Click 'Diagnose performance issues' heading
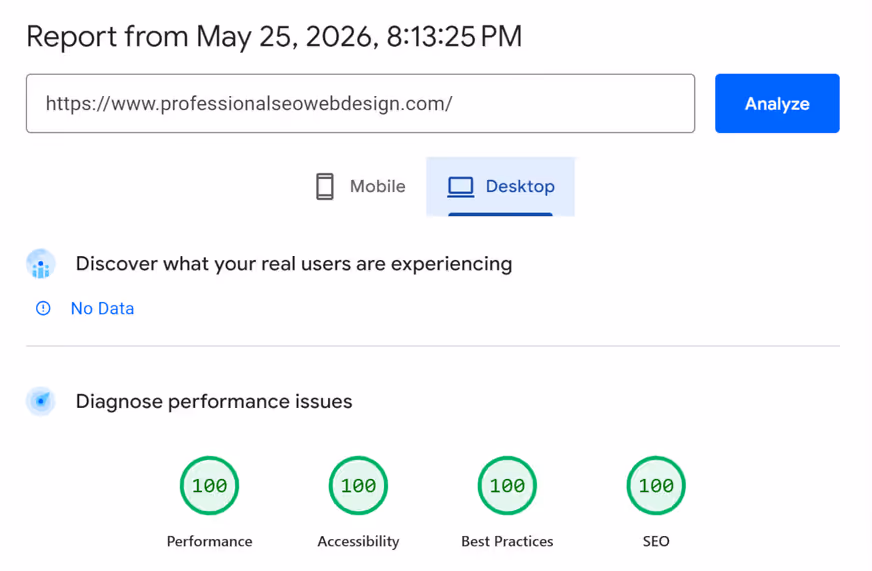 coord(214,401)
